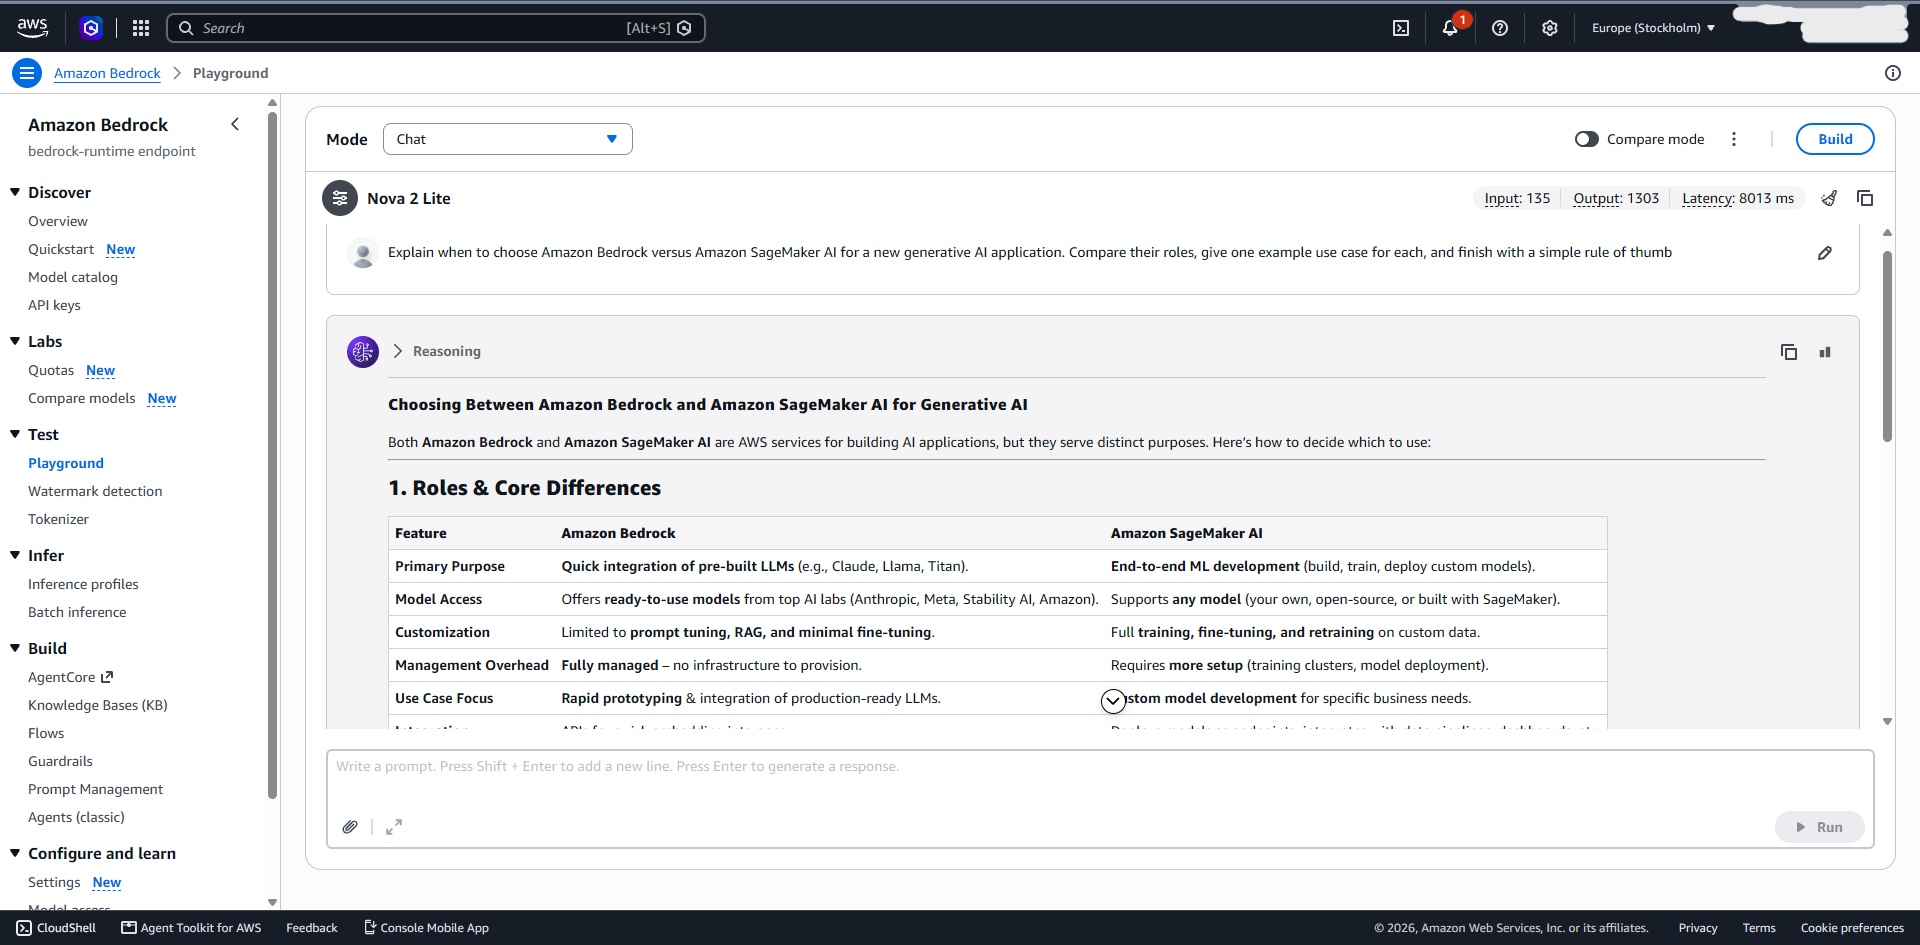Click the Run button

1819,827
